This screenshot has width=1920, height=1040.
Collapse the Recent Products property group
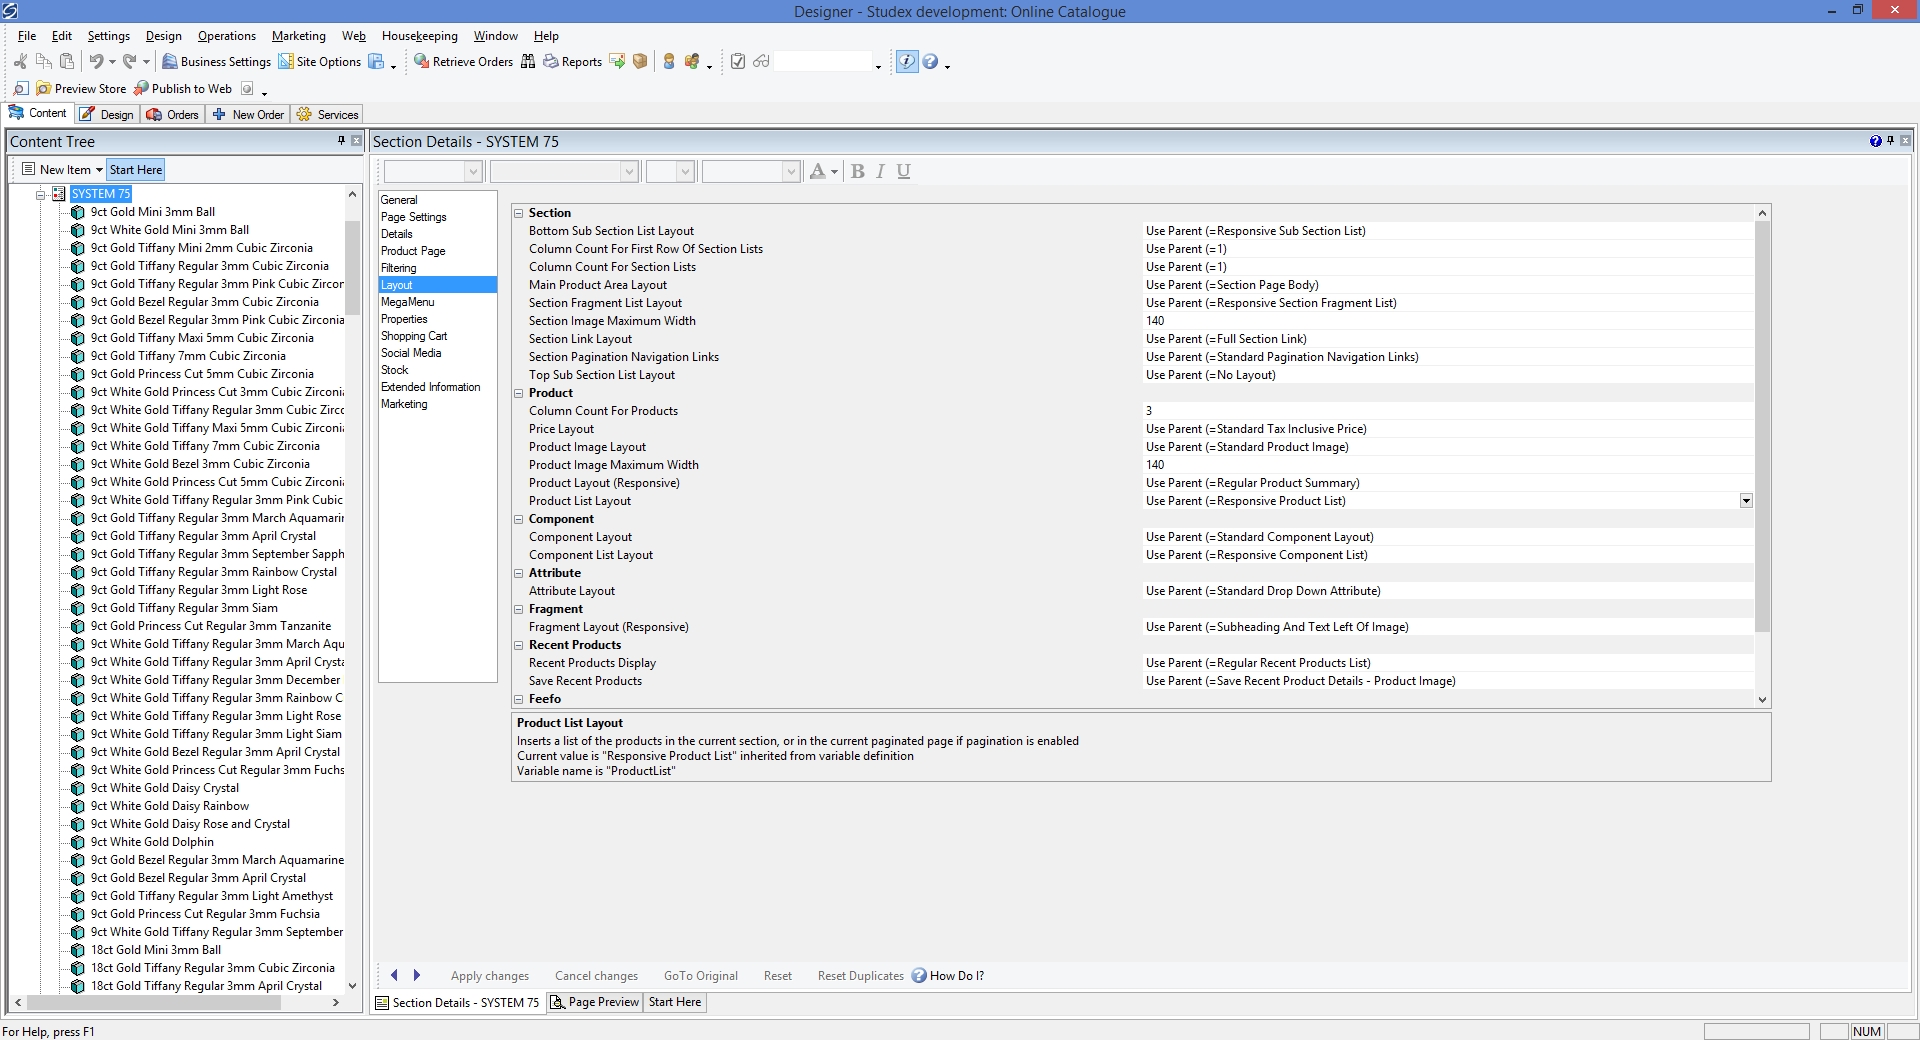click(x=519, y=645)
